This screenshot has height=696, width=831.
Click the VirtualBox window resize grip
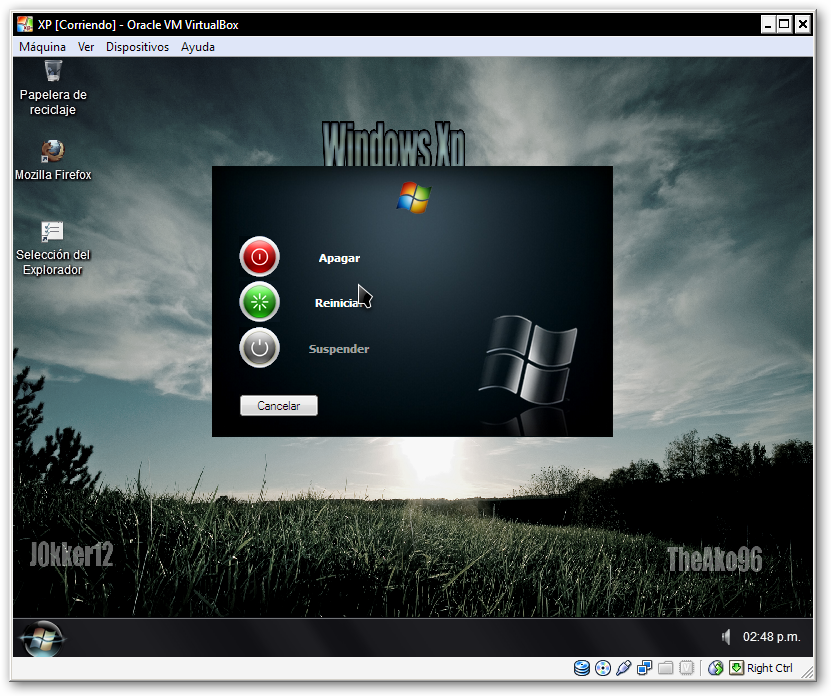click(807, 672)
